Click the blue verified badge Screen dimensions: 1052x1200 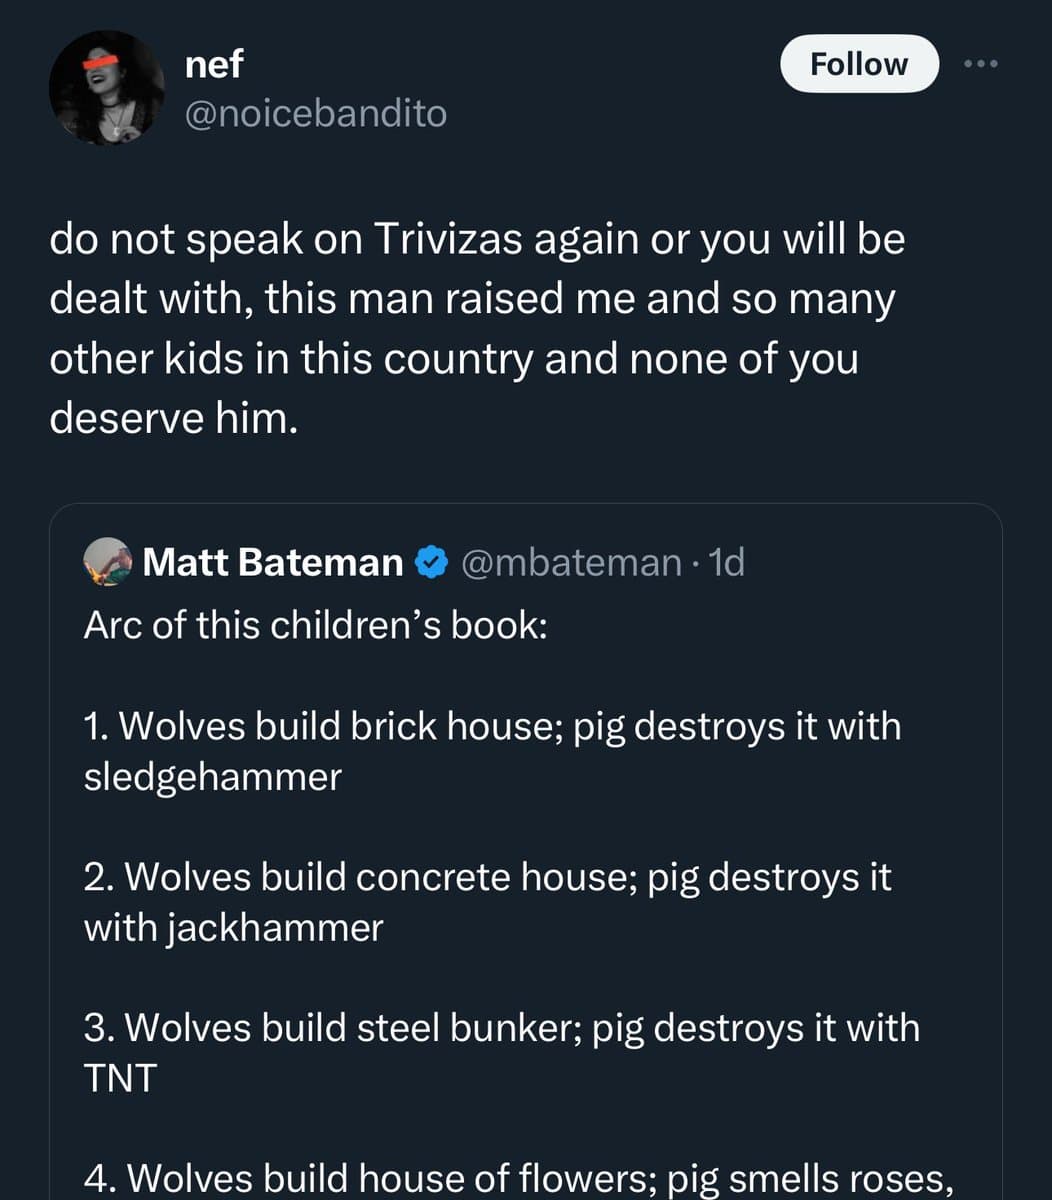(x=431, y=563)
